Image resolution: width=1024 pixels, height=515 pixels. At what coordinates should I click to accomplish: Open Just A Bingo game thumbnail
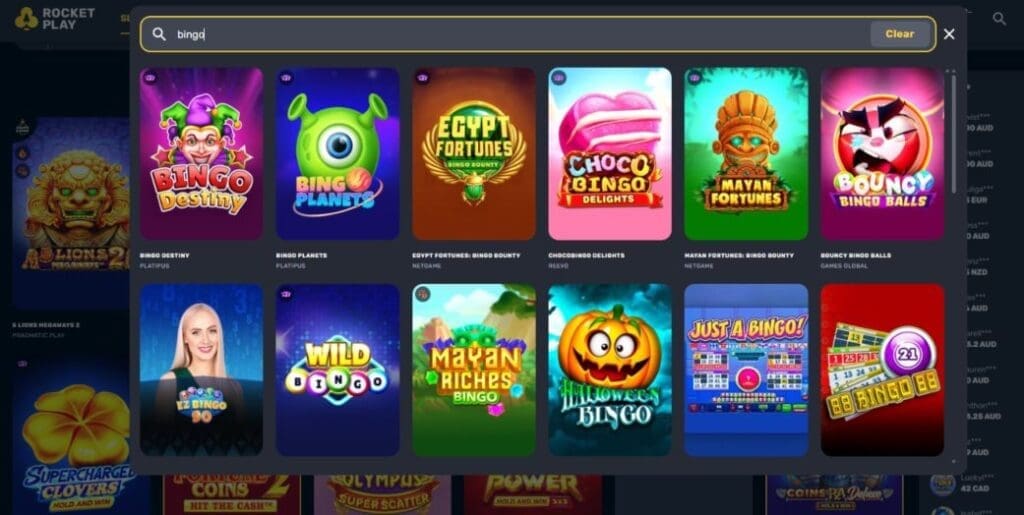click(746, 369)
